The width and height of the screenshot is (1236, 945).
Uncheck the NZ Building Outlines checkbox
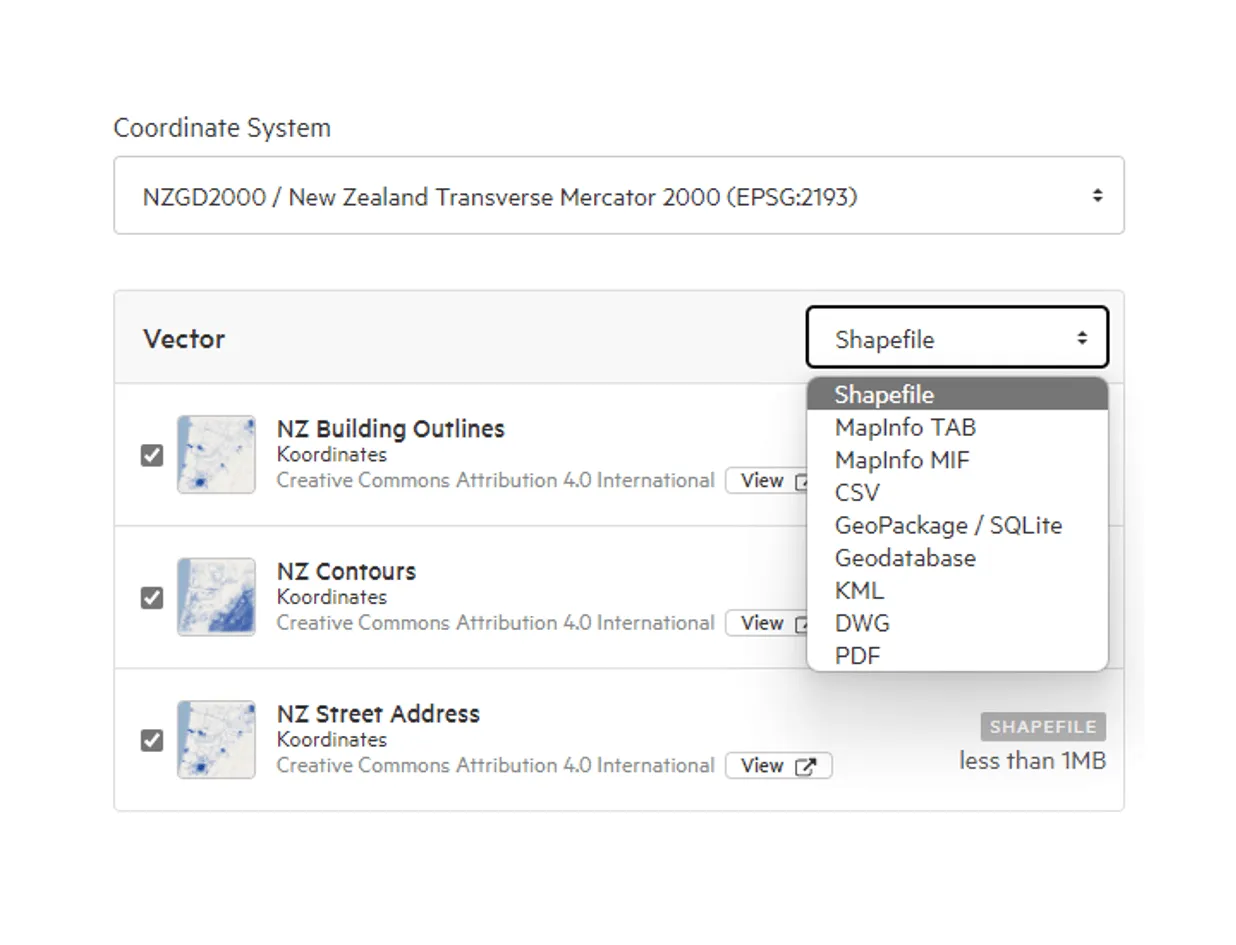tap(152, 455)
